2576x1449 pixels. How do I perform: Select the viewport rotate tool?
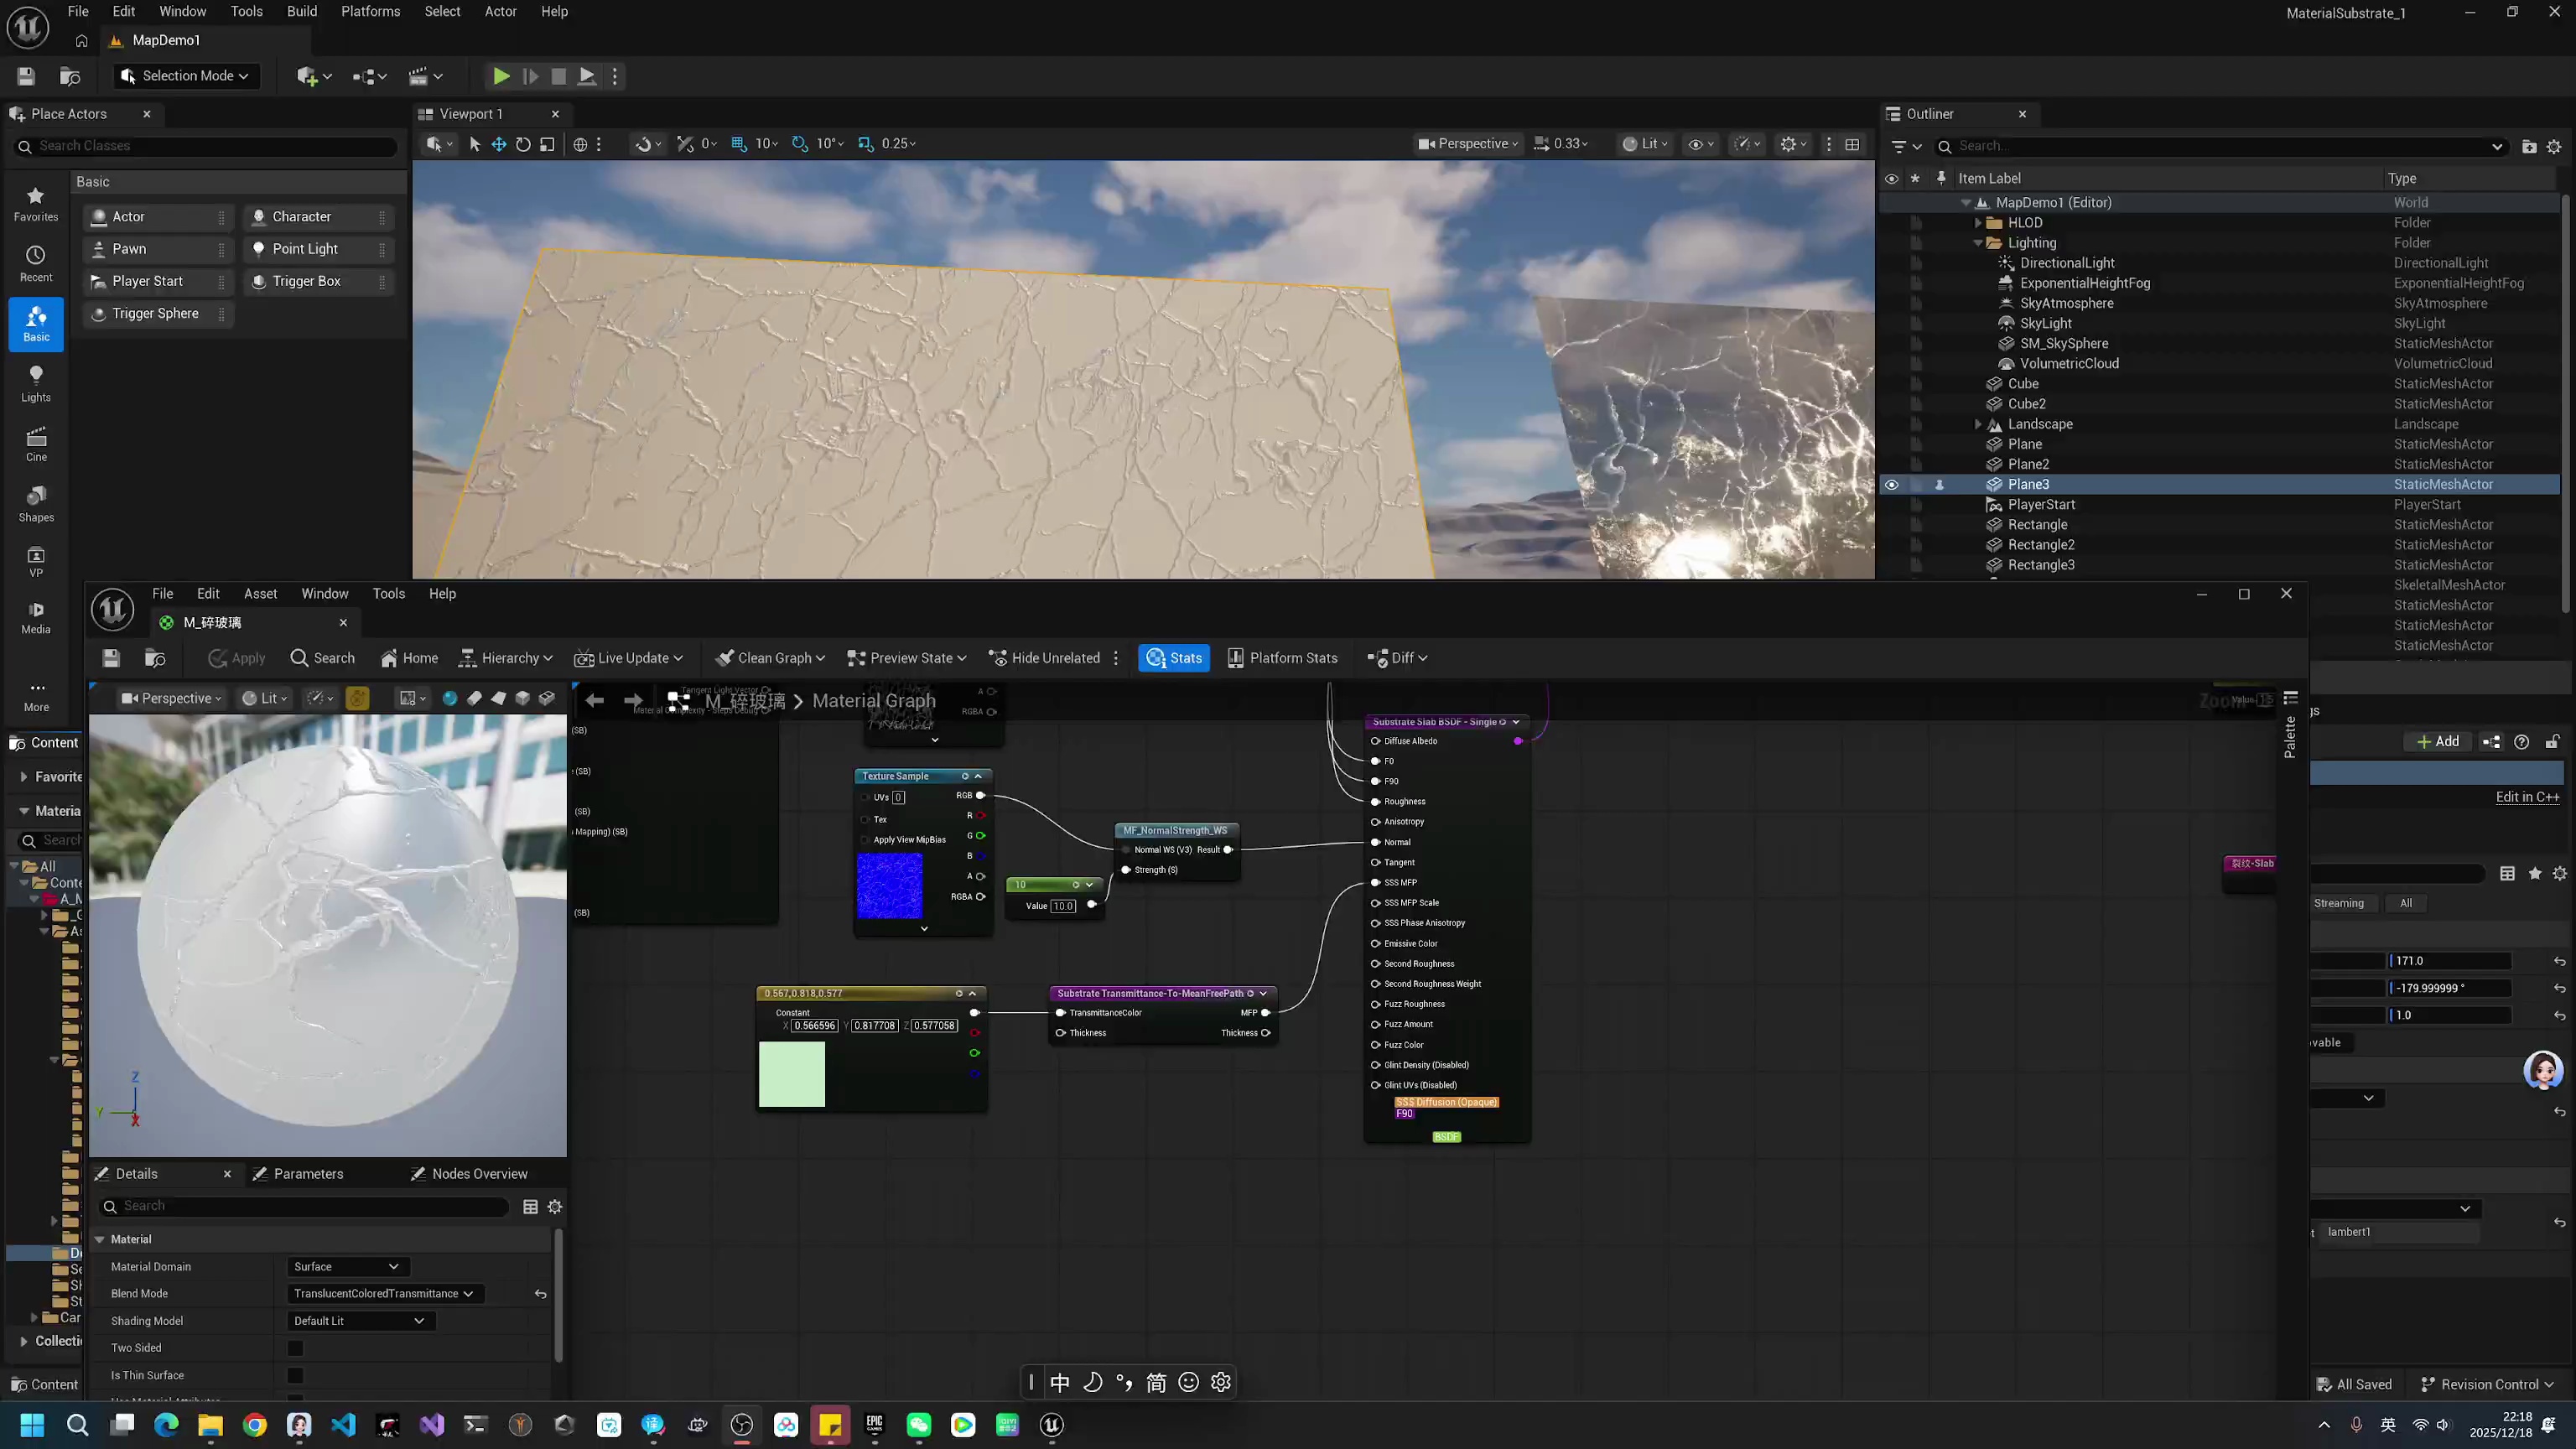tap(523, 144)
